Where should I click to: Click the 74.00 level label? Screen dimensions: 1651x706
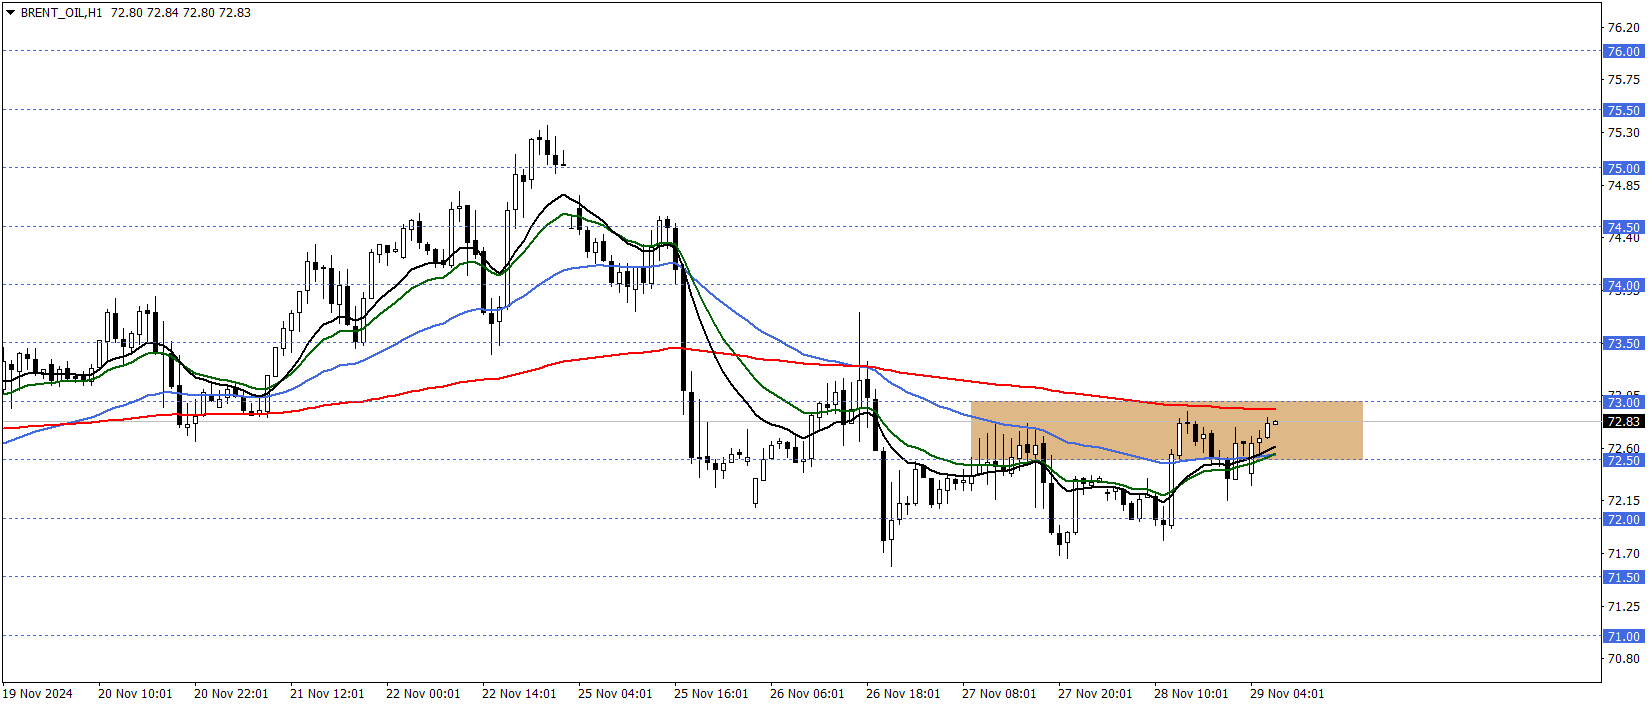coord(1623,285)
